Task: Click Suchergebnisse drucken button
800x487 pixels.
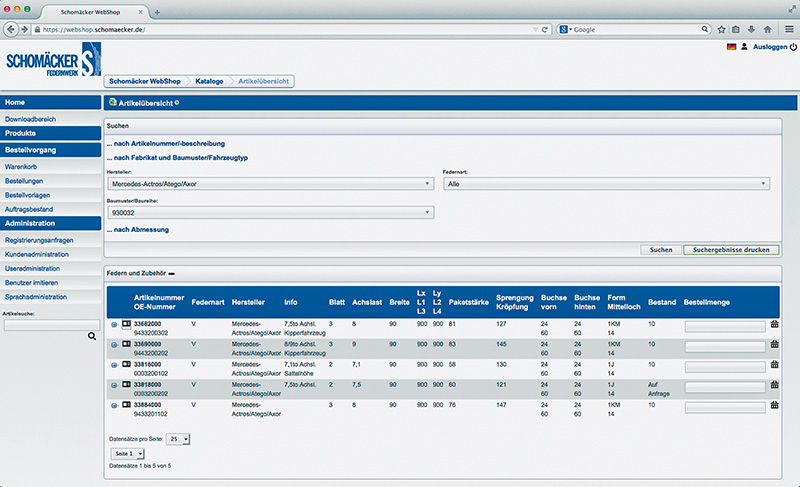Action: pos(731,249)
